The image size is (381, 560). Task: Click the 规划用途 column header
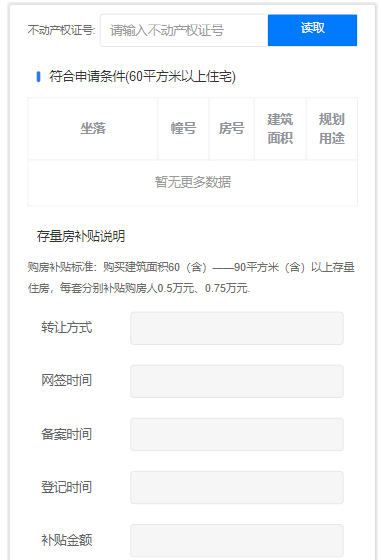332,129
